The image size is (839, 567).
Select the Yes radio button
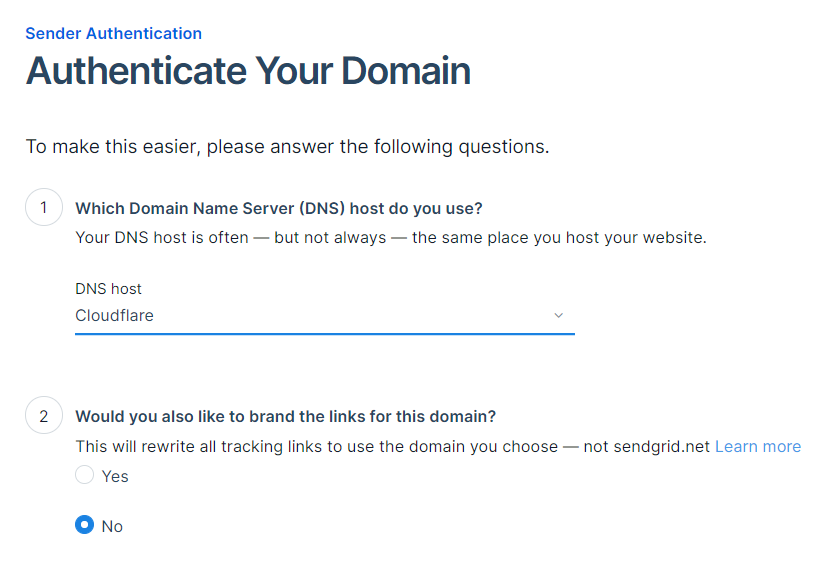coord(85,474)
